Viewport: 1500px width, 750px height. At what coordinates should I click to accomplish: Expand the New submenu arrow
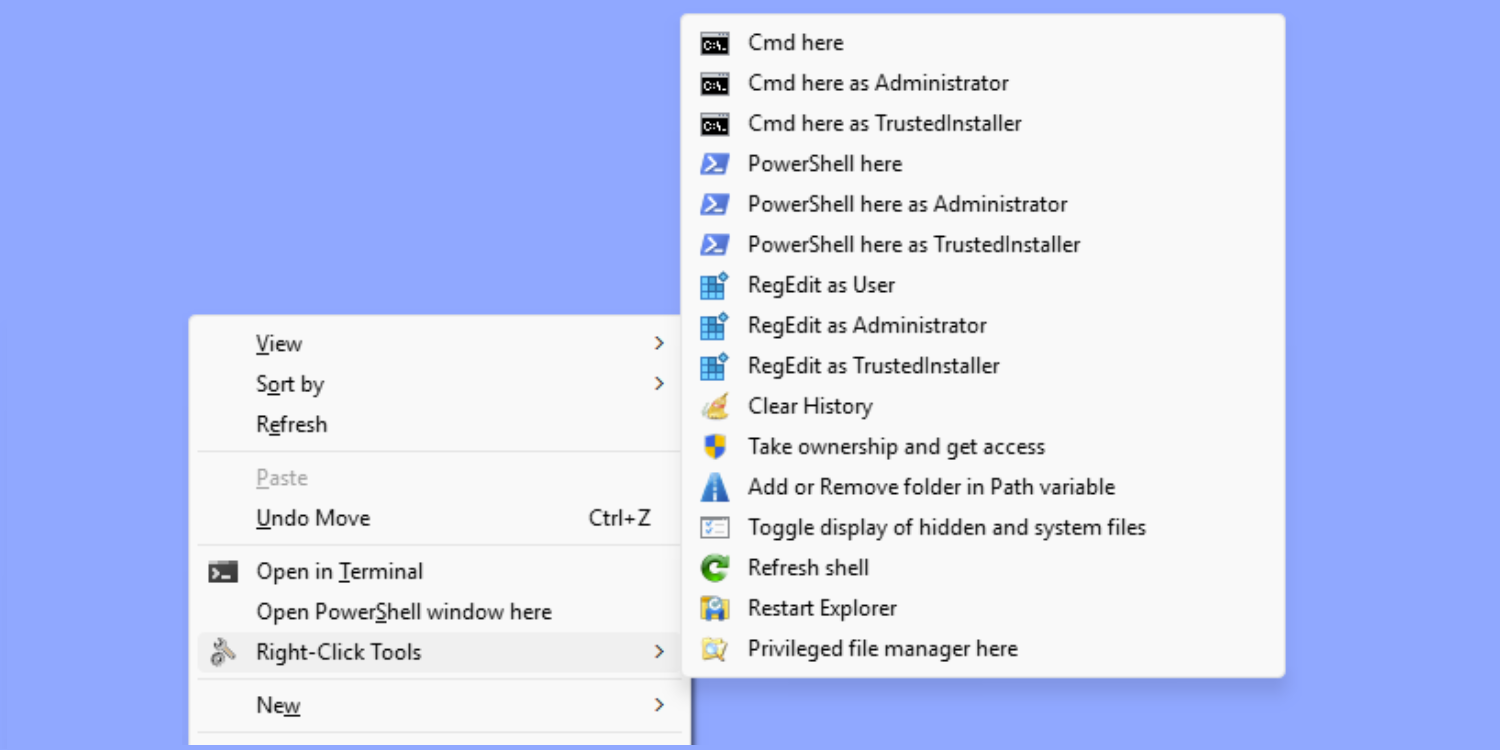click(x=659, y=705)
